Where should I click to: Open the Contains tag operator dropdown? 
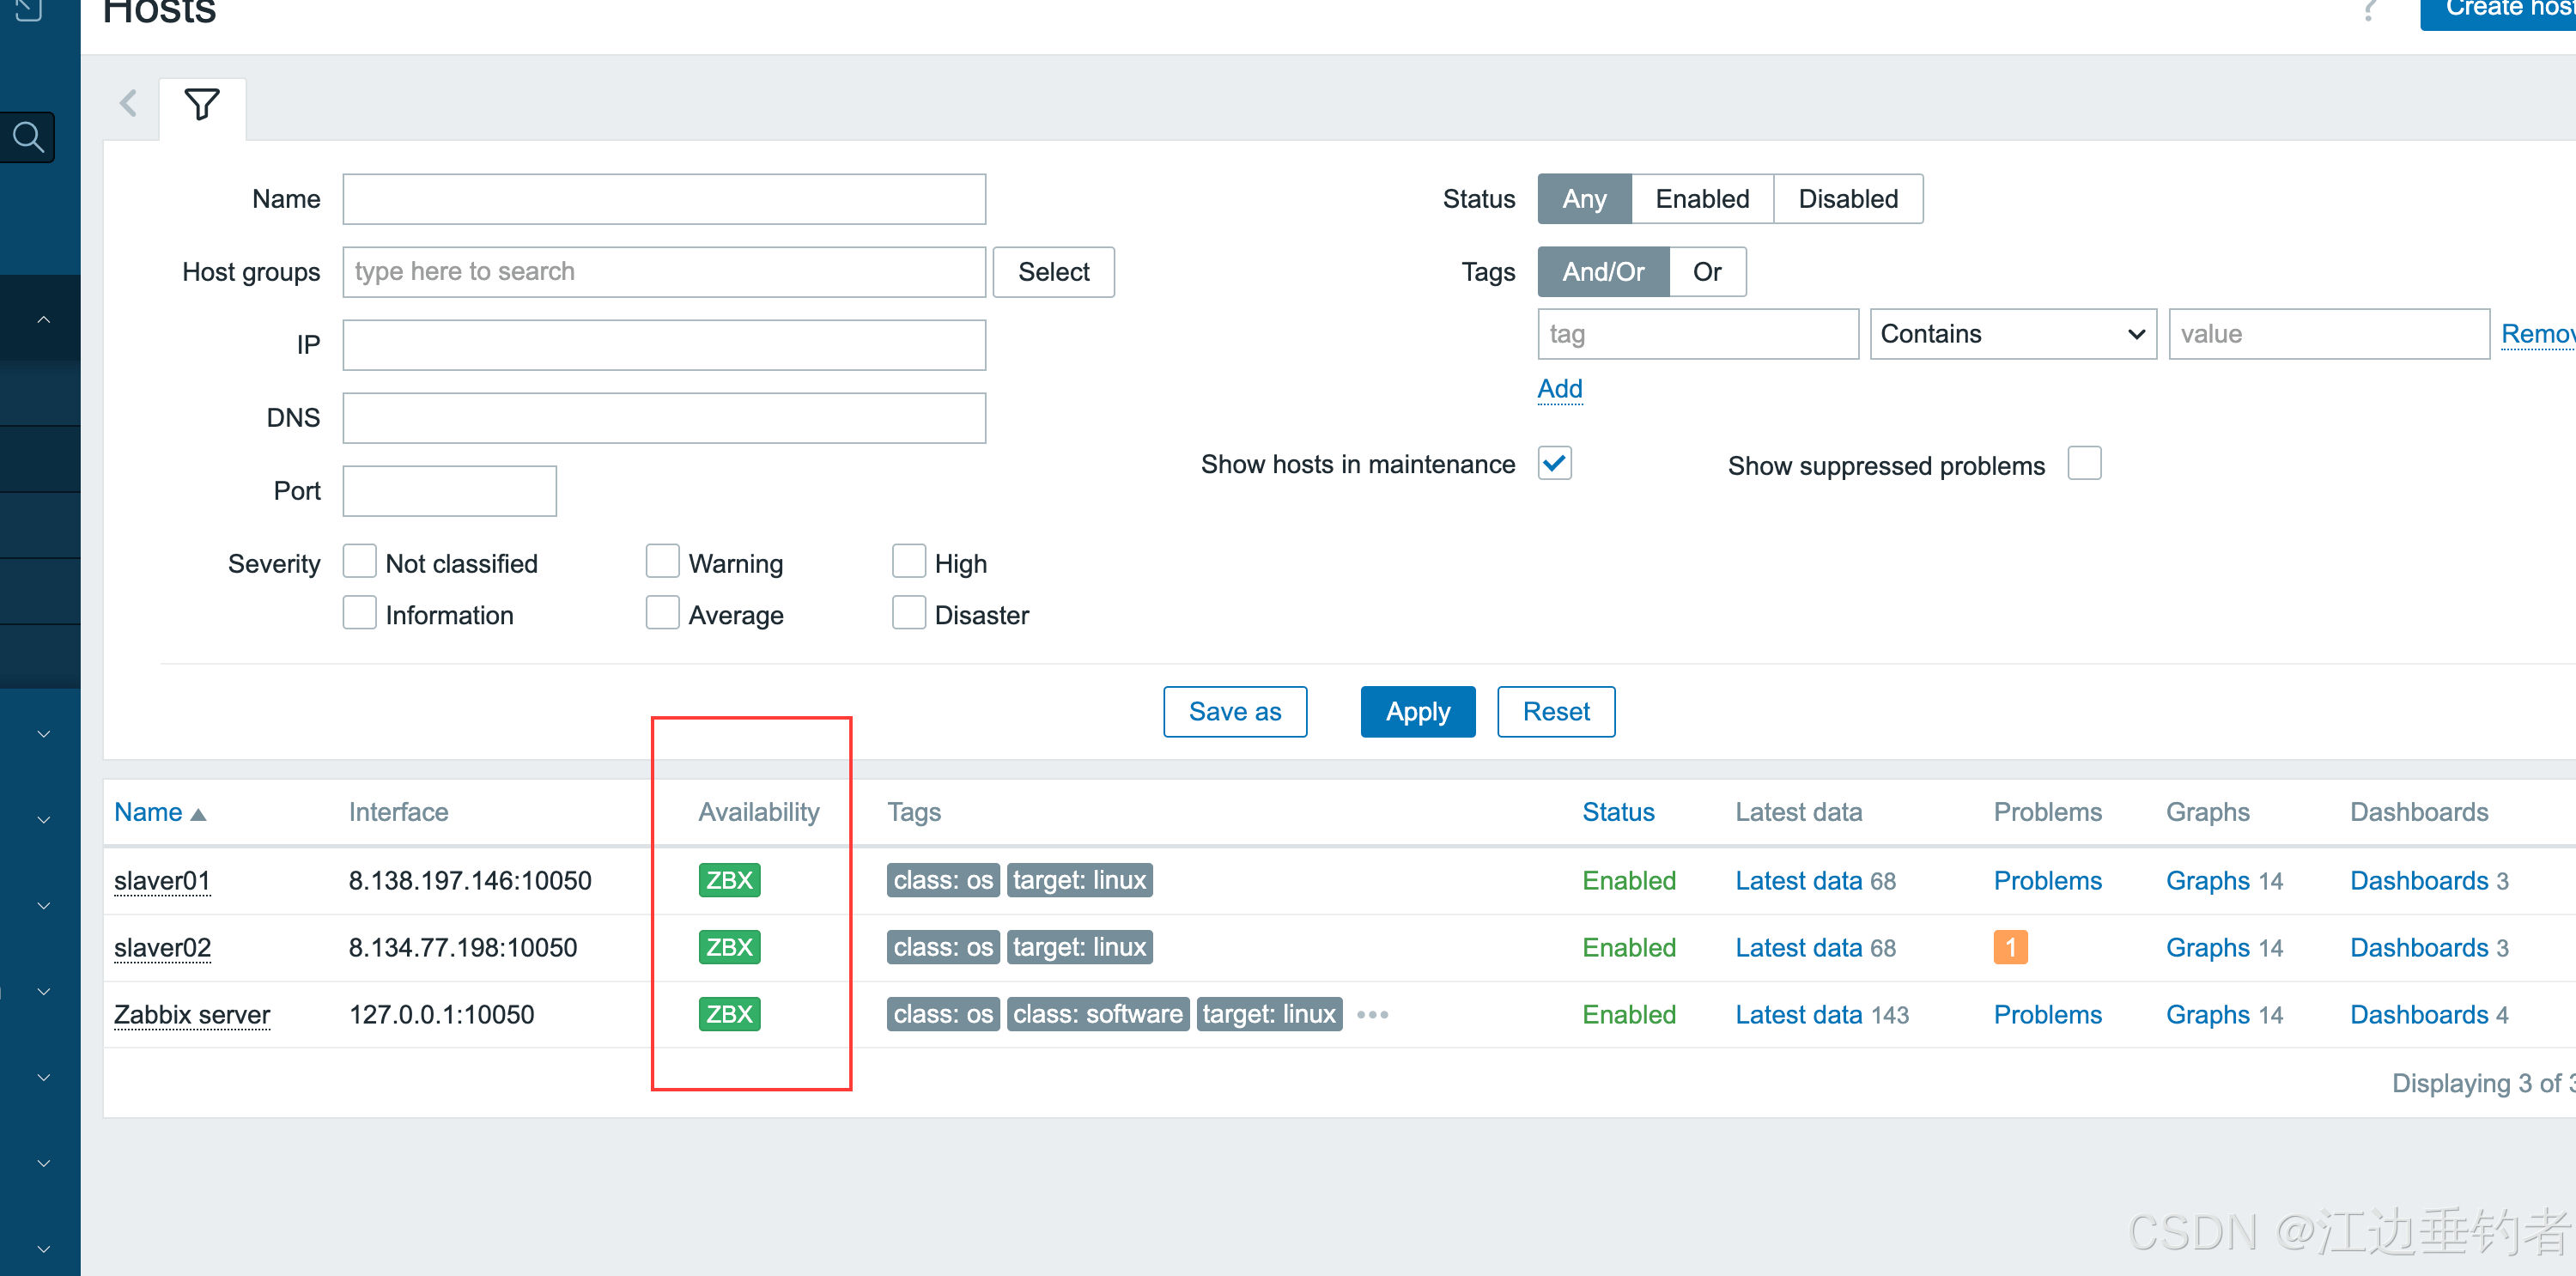click(x=2012, y=334)
